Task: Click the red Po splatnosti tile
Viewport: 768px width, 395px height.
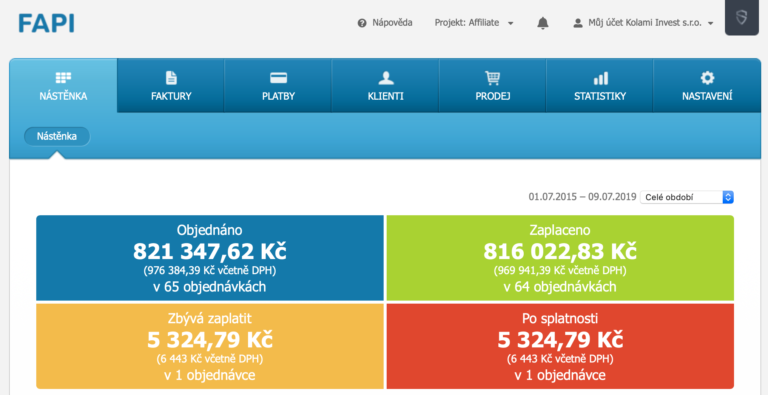Action: point(560,346)
